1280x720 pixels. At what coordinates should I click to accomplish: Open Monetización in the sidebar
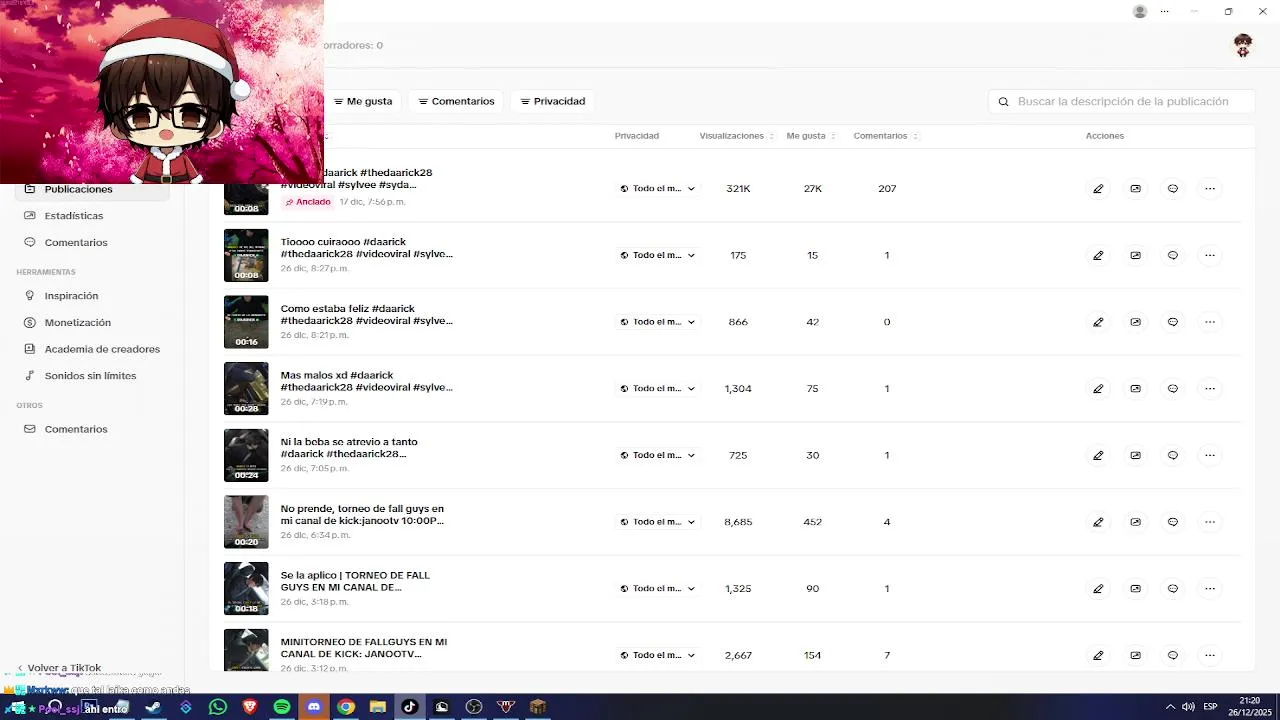point(92,322)
